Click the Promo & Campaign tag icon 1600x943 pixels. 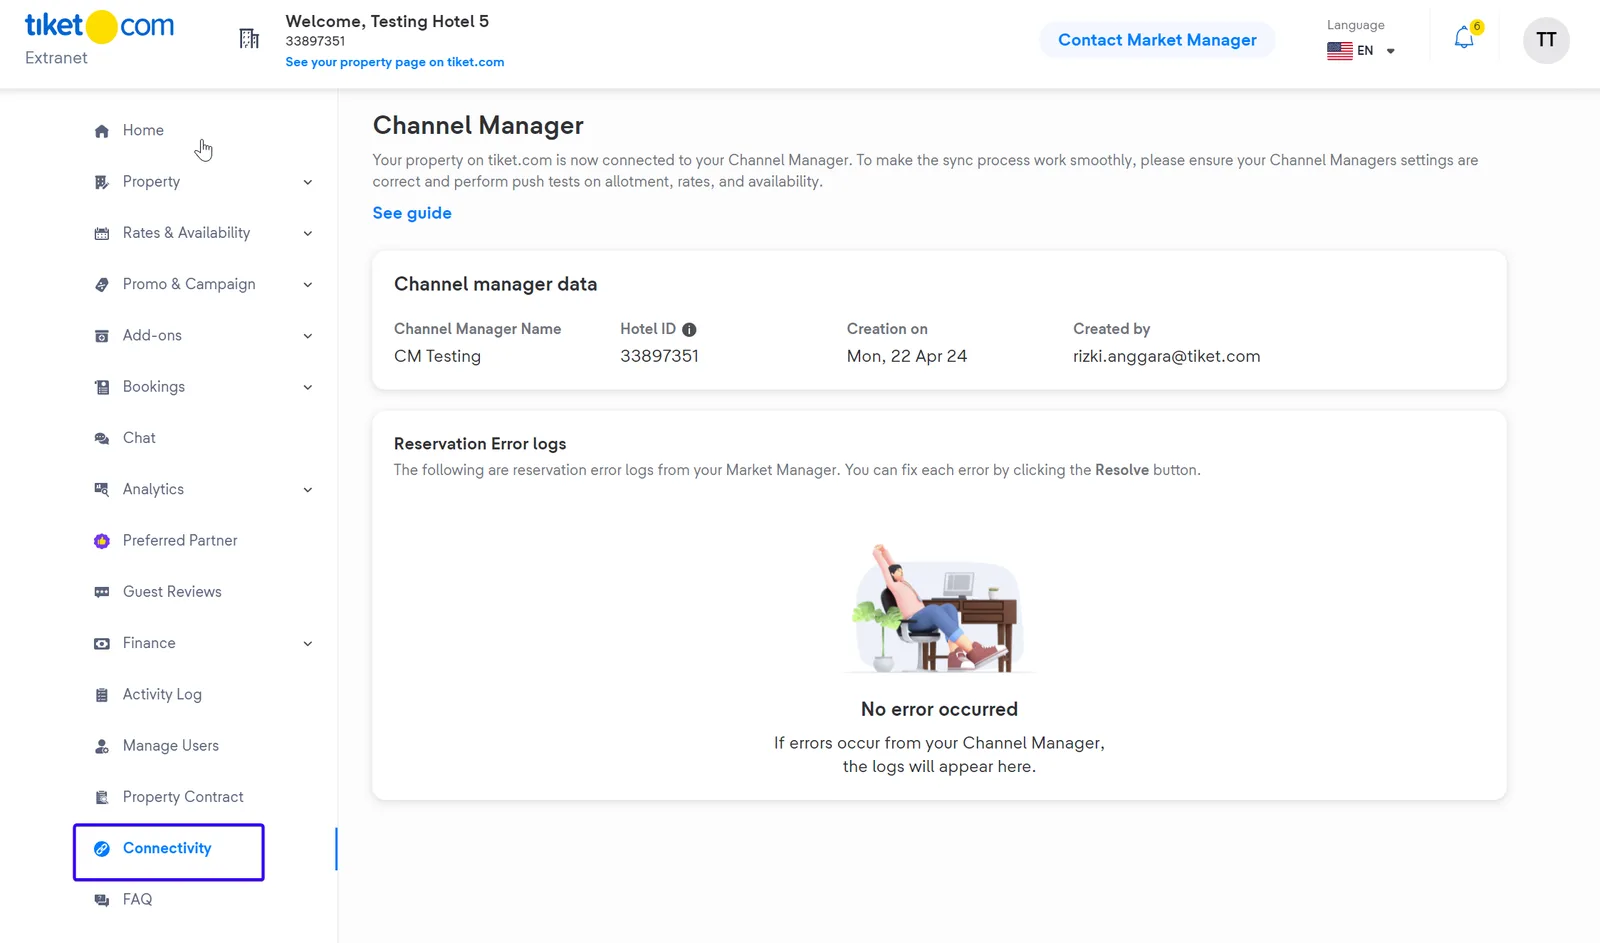(x=101, y=285)
